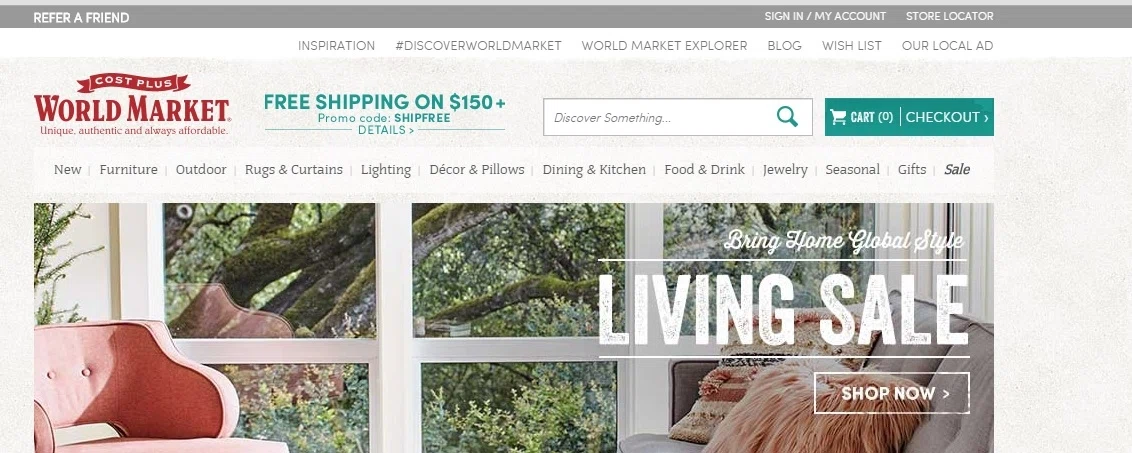Click the Shop Now banner button
This screenshot has width=1132, height=453.
(892, 393)
